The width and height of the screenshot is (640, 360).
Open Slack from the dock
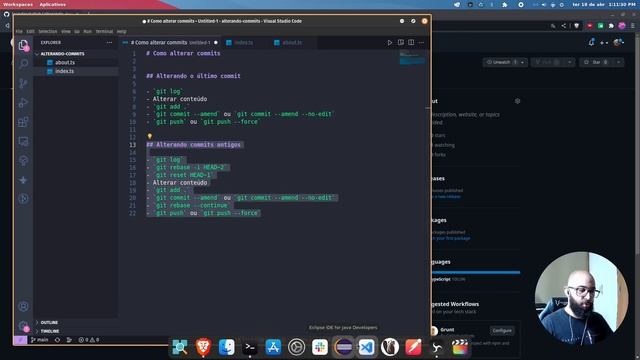[x=320, y=347]
